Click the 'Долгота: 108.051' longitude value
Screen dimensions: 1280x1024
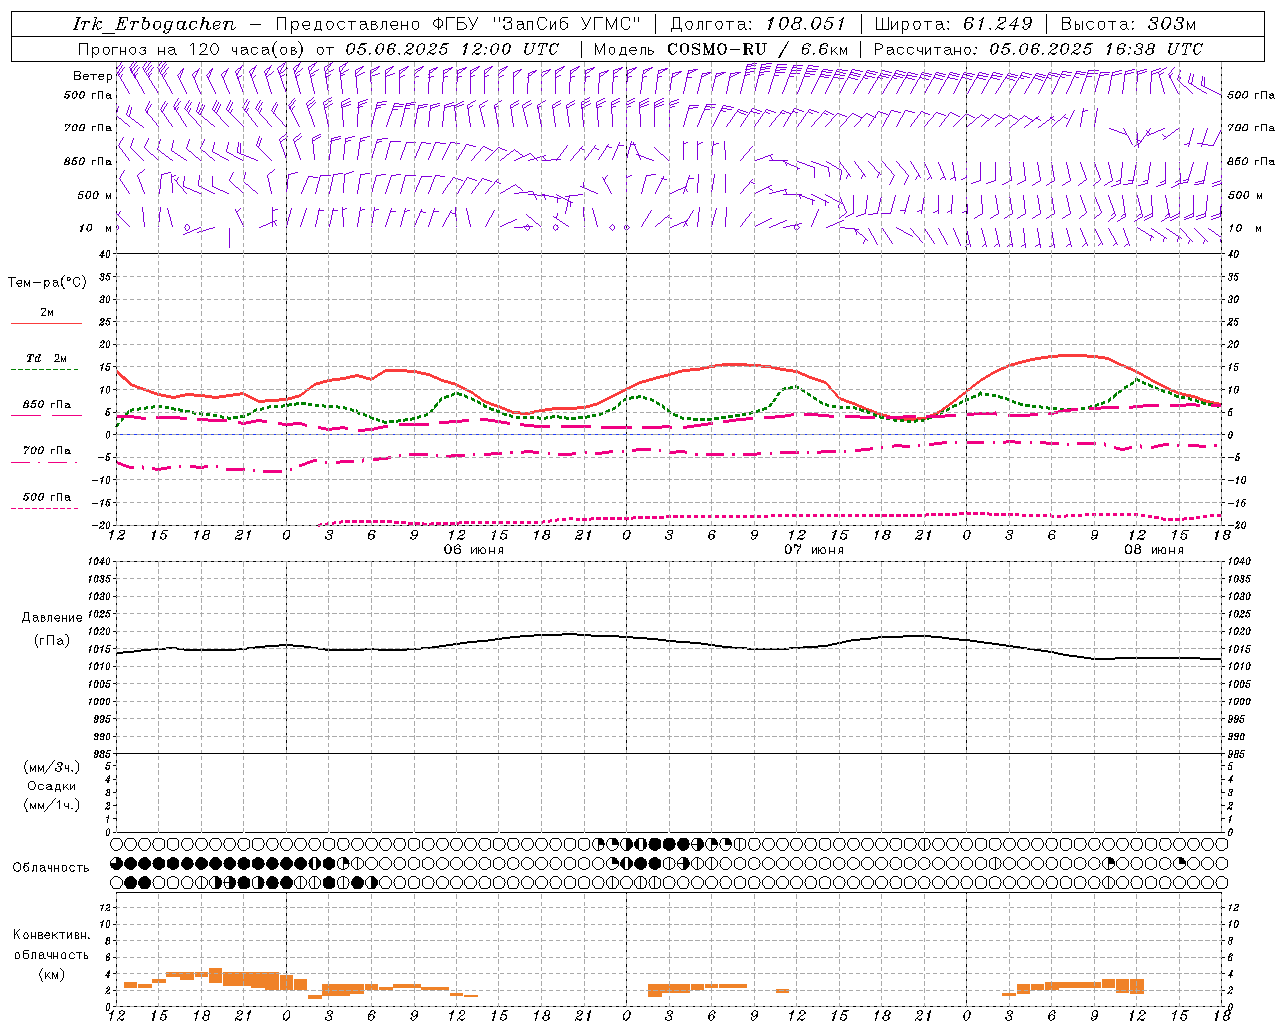(758, 24)
